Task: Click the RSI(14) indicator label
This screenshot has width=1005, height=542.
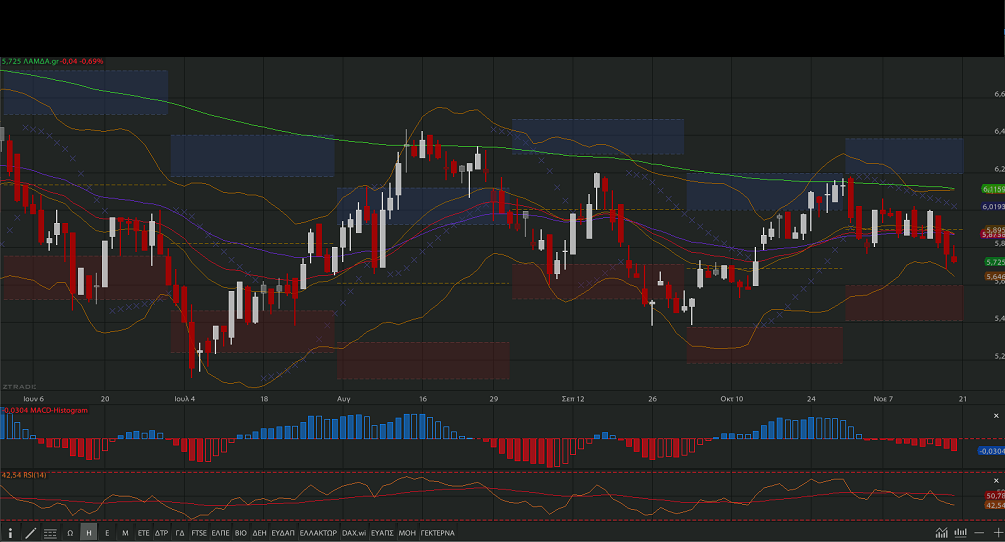Action: click(24, 475)
